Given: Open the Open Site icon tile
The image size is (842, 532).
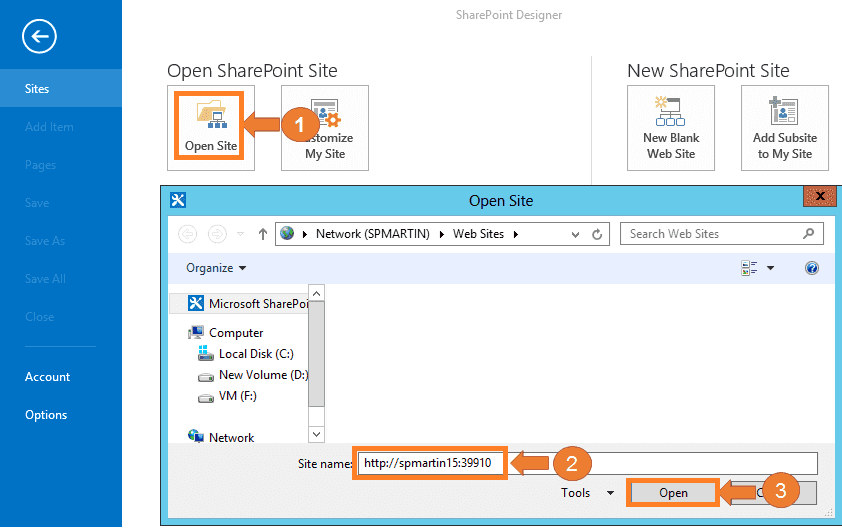Looking at the screenshot, I should (210, 127).
